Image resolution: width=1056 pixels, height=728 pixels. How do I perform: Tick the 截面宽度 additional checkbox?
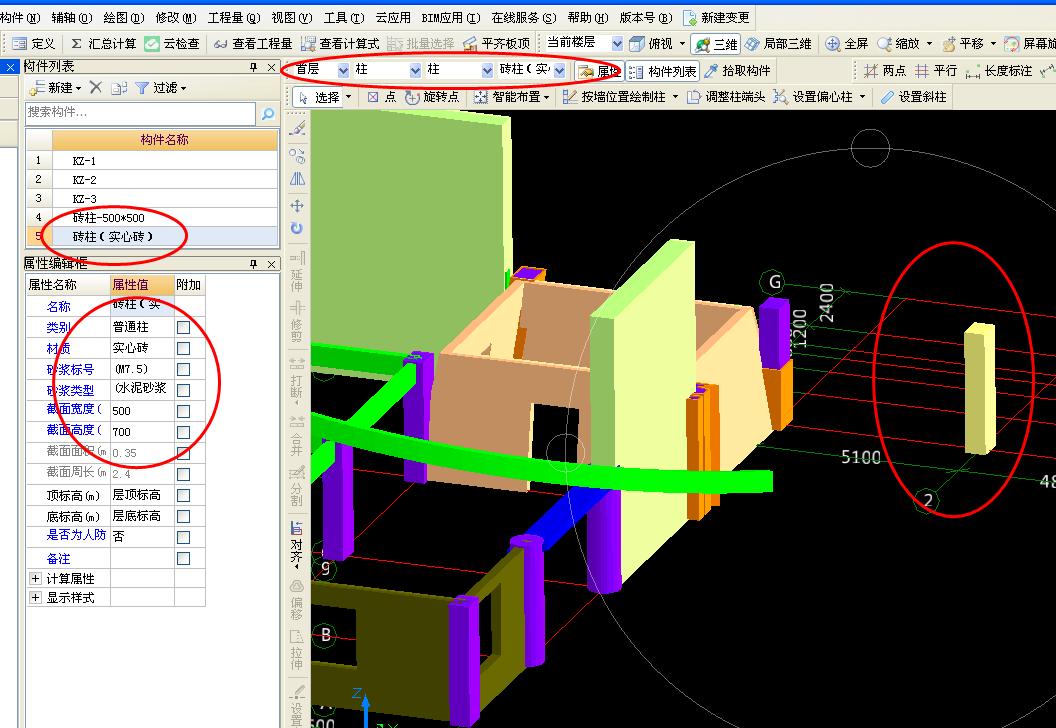(183, 411)
